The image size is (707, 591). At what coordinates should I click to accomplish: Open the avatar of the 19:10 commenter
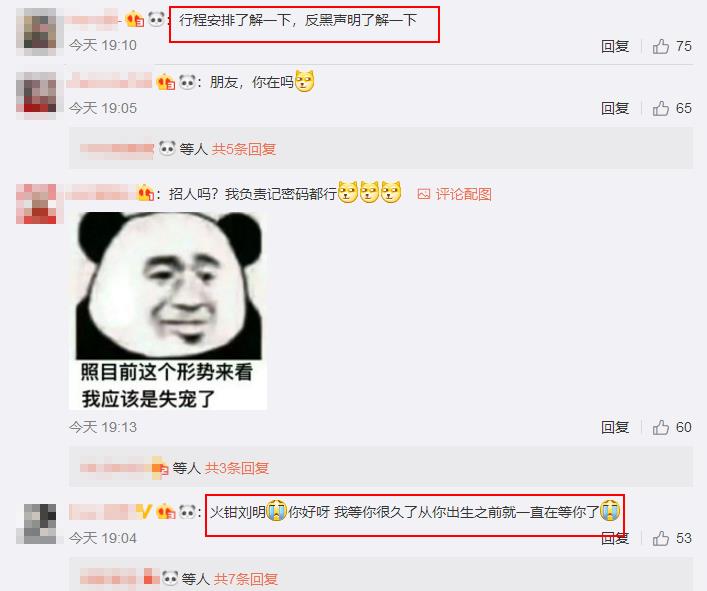pos(37,32)
